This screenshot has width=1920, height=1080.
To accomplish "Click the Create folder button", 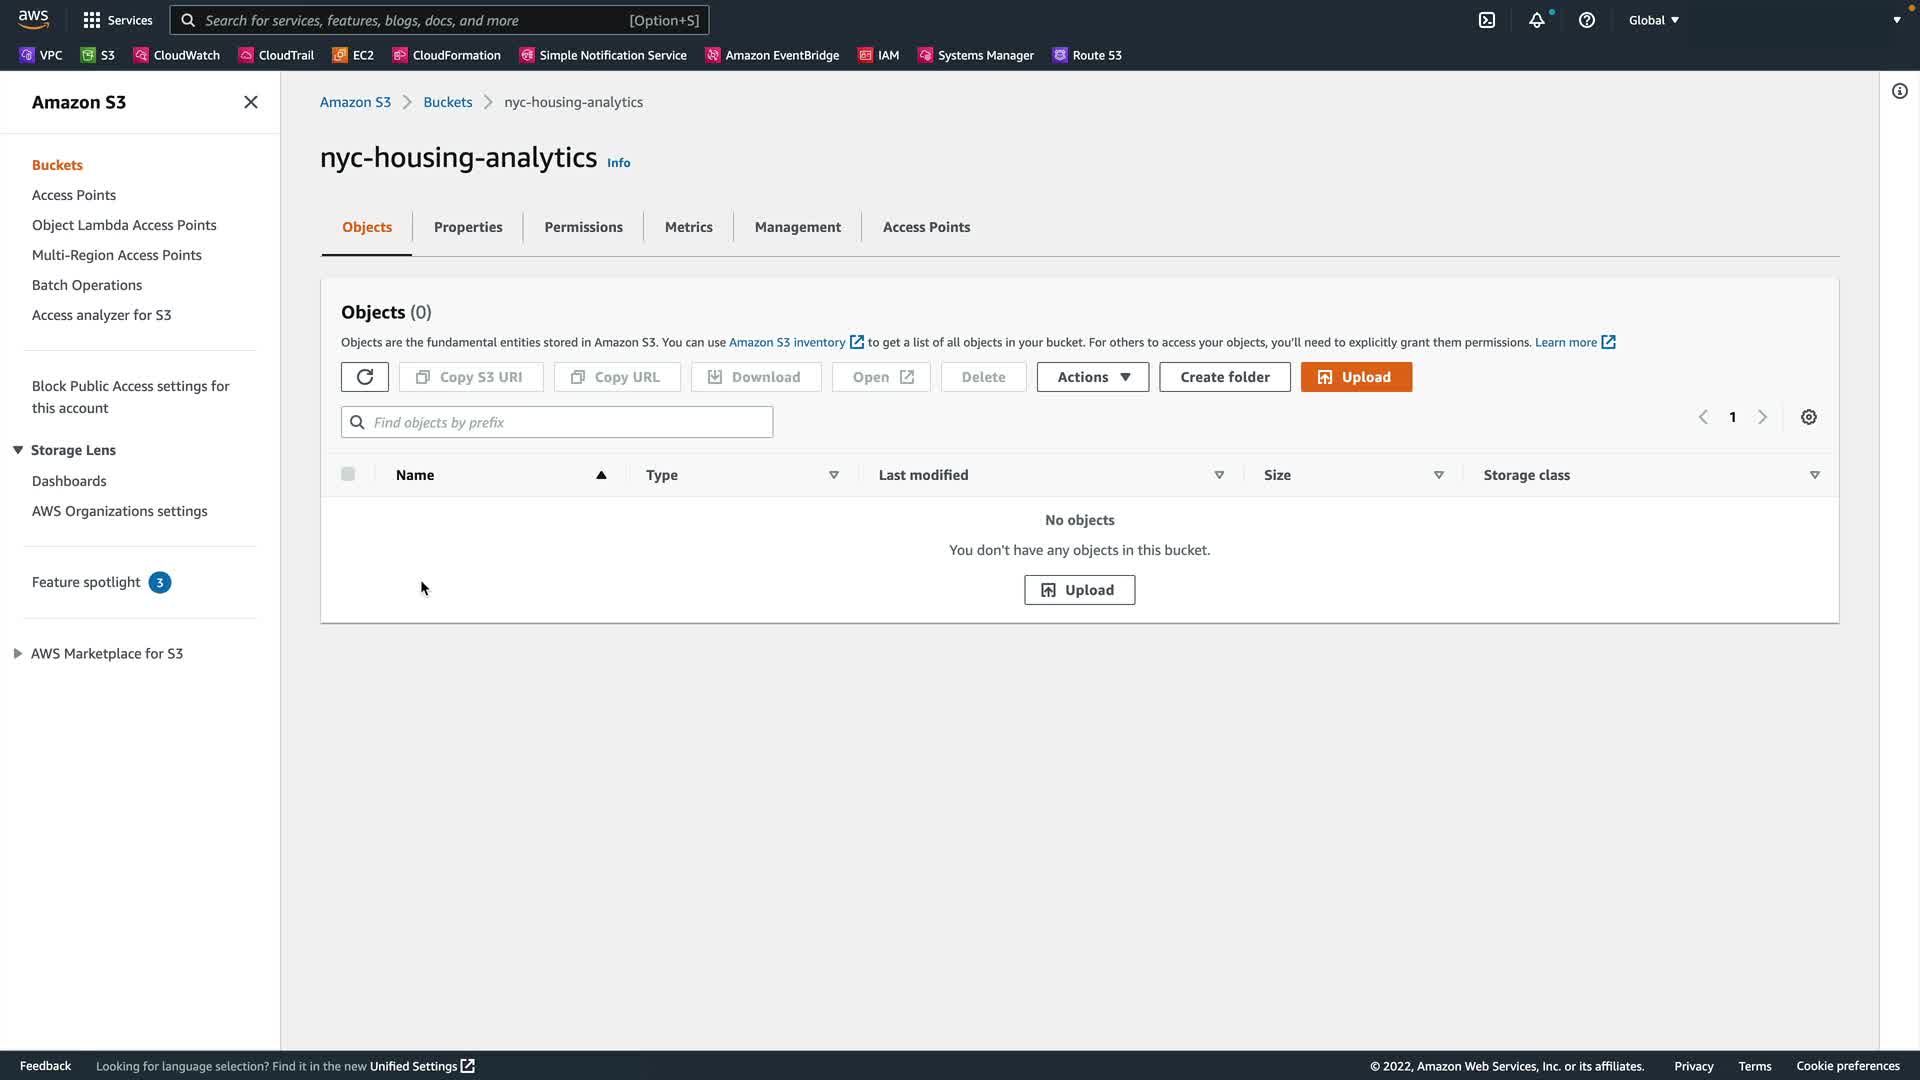I will [1224, 377].
